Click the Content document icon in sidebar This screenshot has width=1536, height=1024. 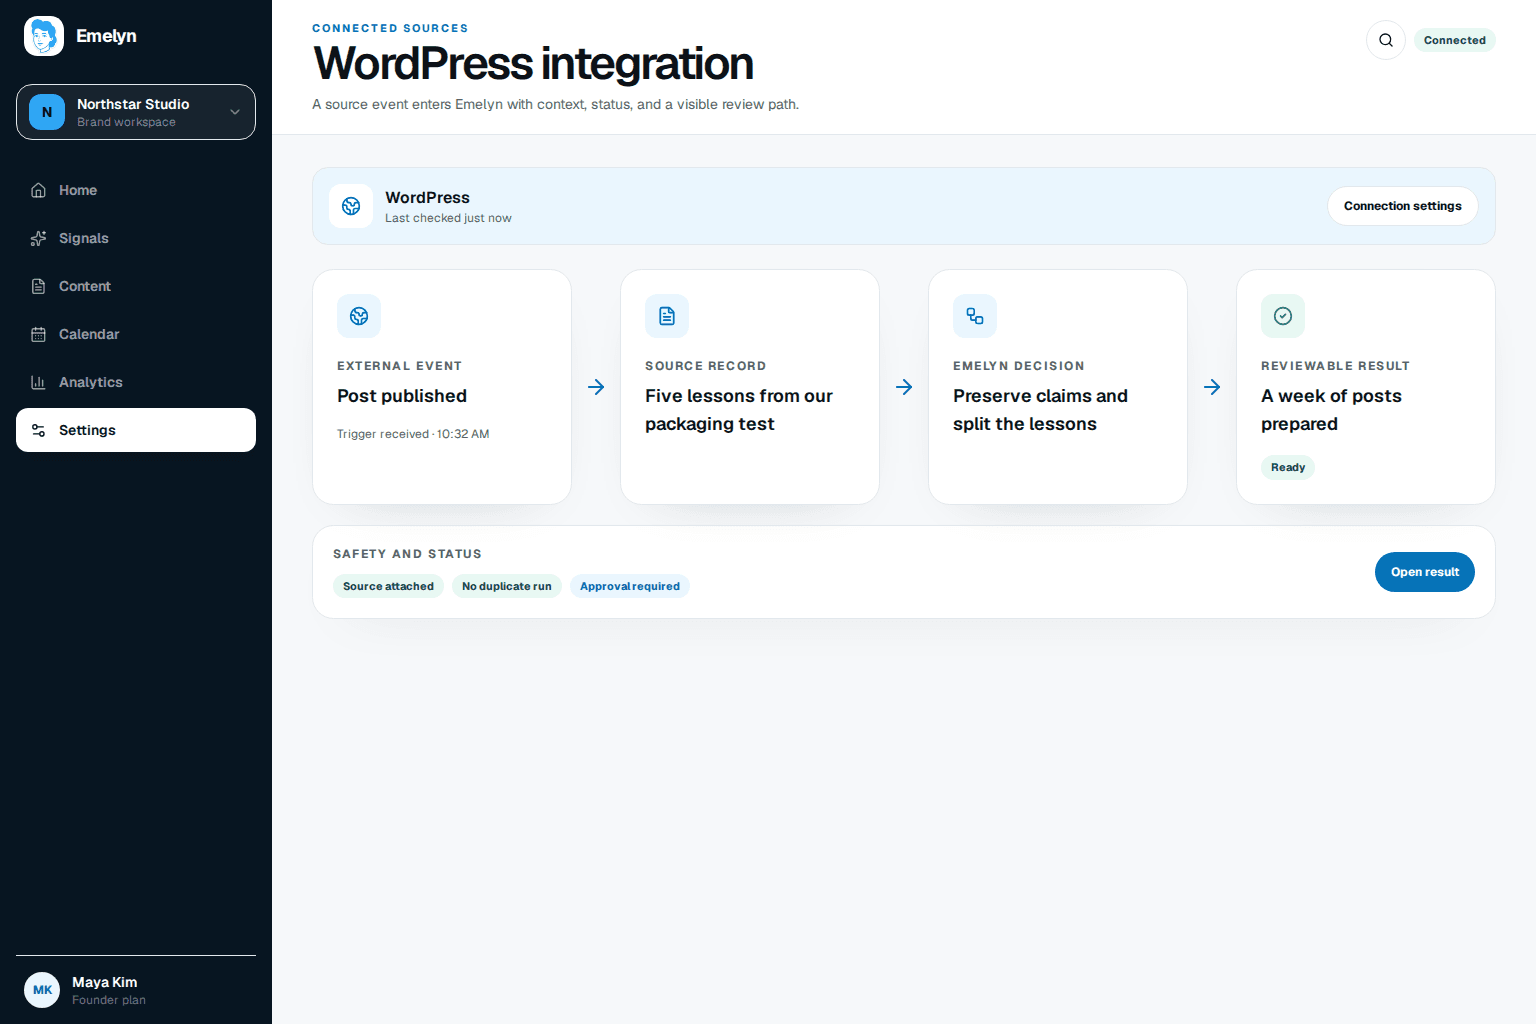[38, 286]
